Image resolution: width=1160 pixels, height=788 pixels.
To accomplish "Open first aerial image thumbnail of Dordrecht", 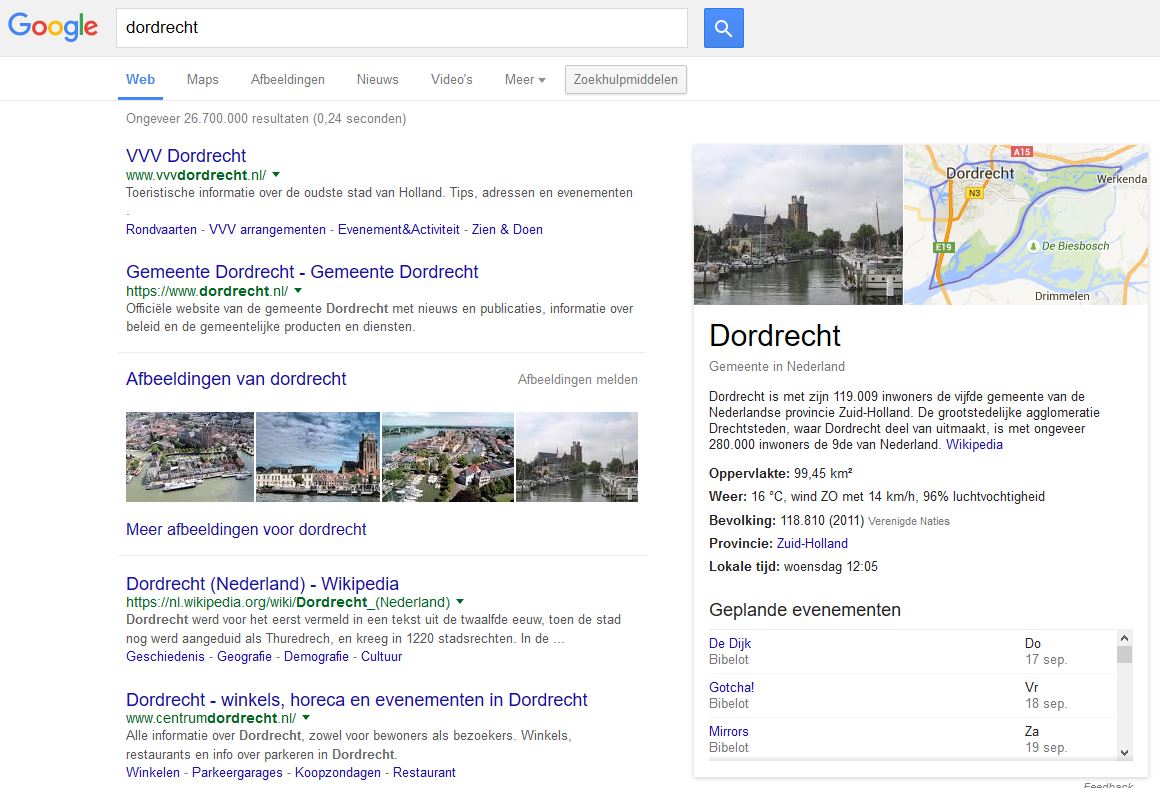I will point(190,457).
